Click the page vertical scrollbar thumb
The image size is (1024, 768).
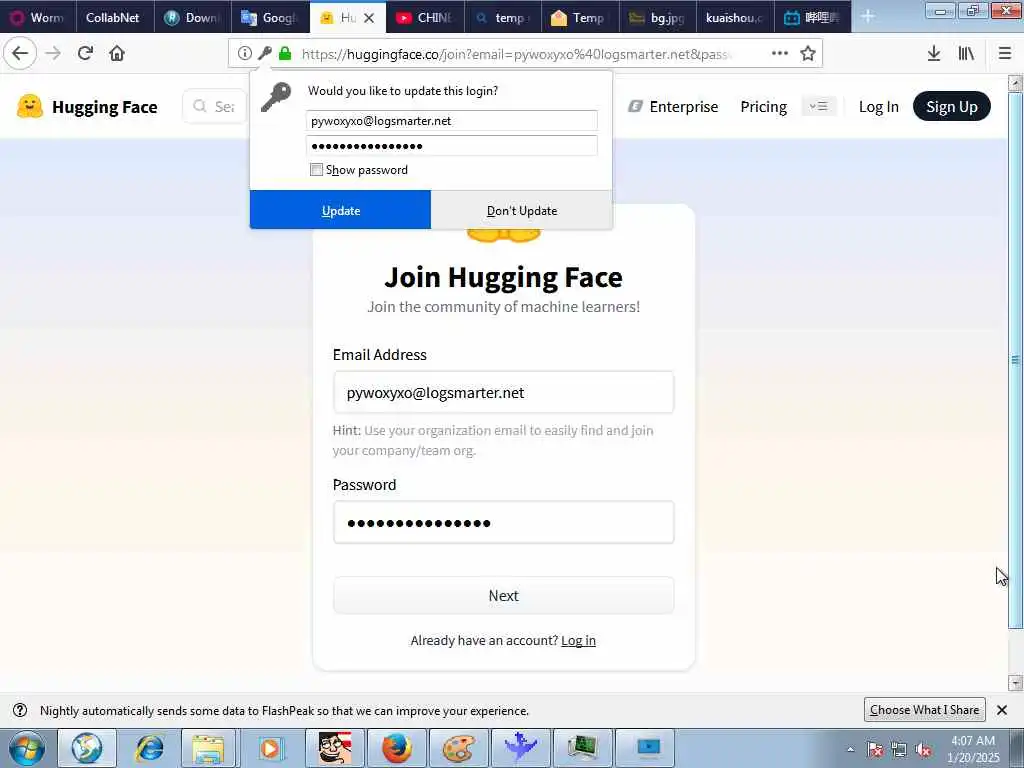[1015, 359]
